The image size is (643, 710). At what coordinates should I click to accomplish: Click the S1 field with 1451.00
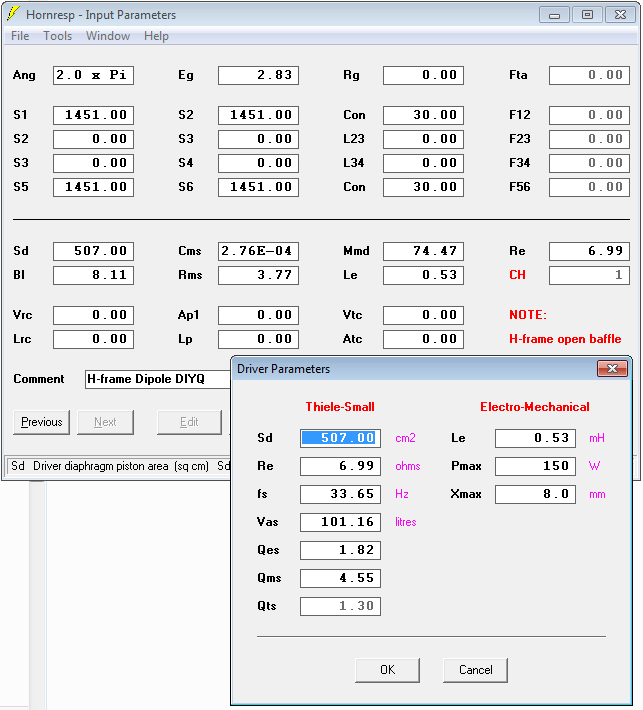tap(93, 115)
